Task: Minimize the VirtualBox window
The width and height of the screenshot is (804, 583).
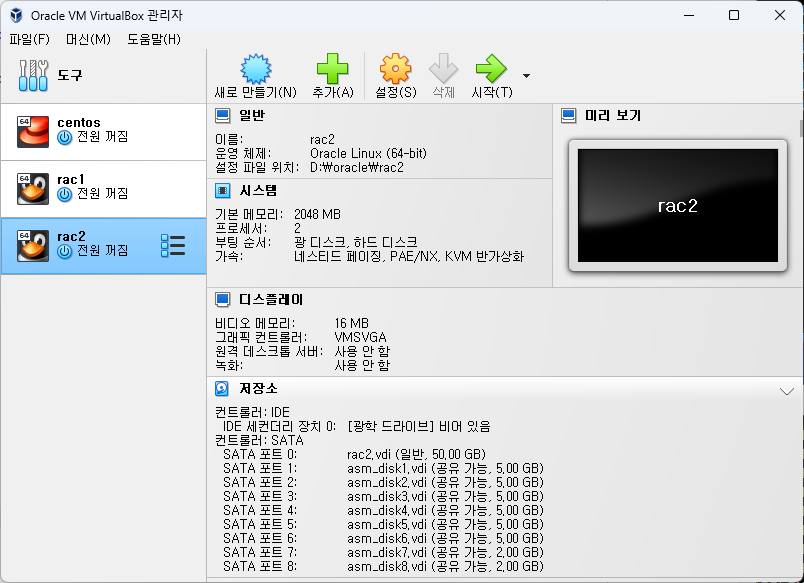Action: click(689, 15)
